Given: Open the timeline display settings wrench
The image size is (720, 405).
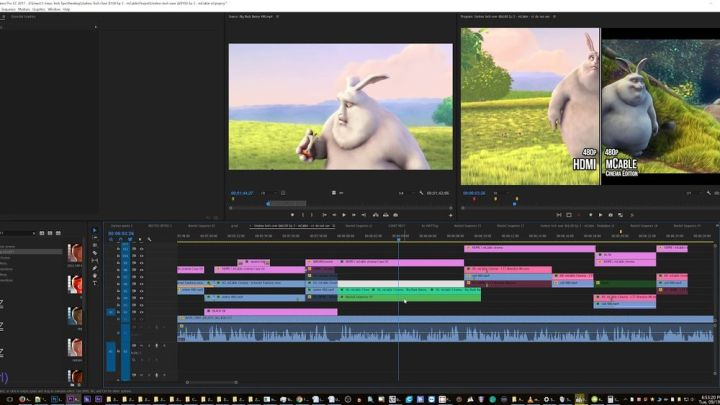Looking at the screenshot, I should 149,239.
